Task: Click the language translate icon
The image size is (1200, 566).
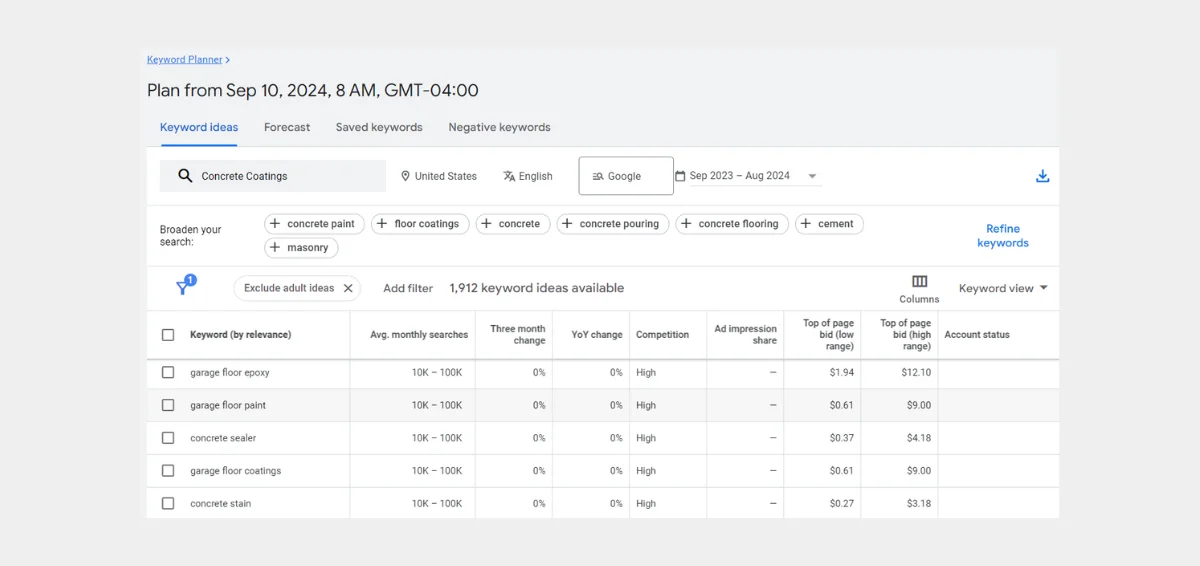Action: [x=509, y=176]
